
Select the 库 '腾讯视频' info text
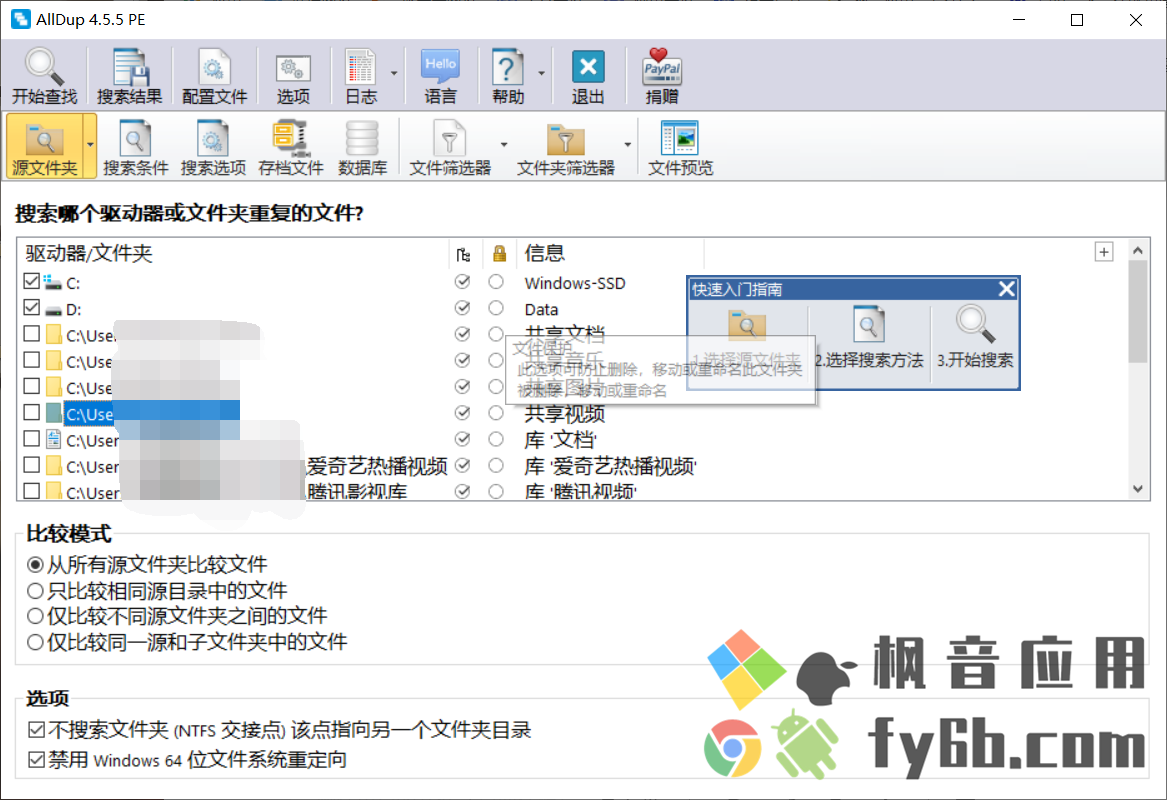(x=581, y=491)
